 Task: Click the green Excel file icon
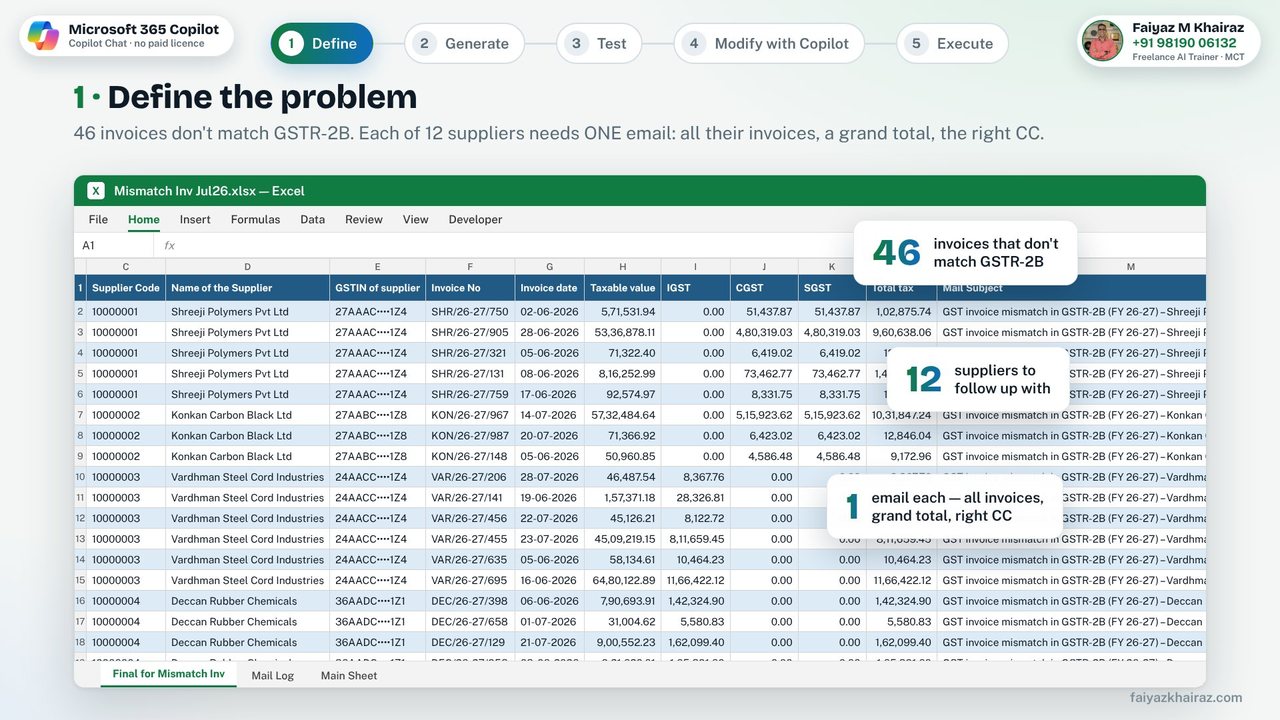pos(96,191)
